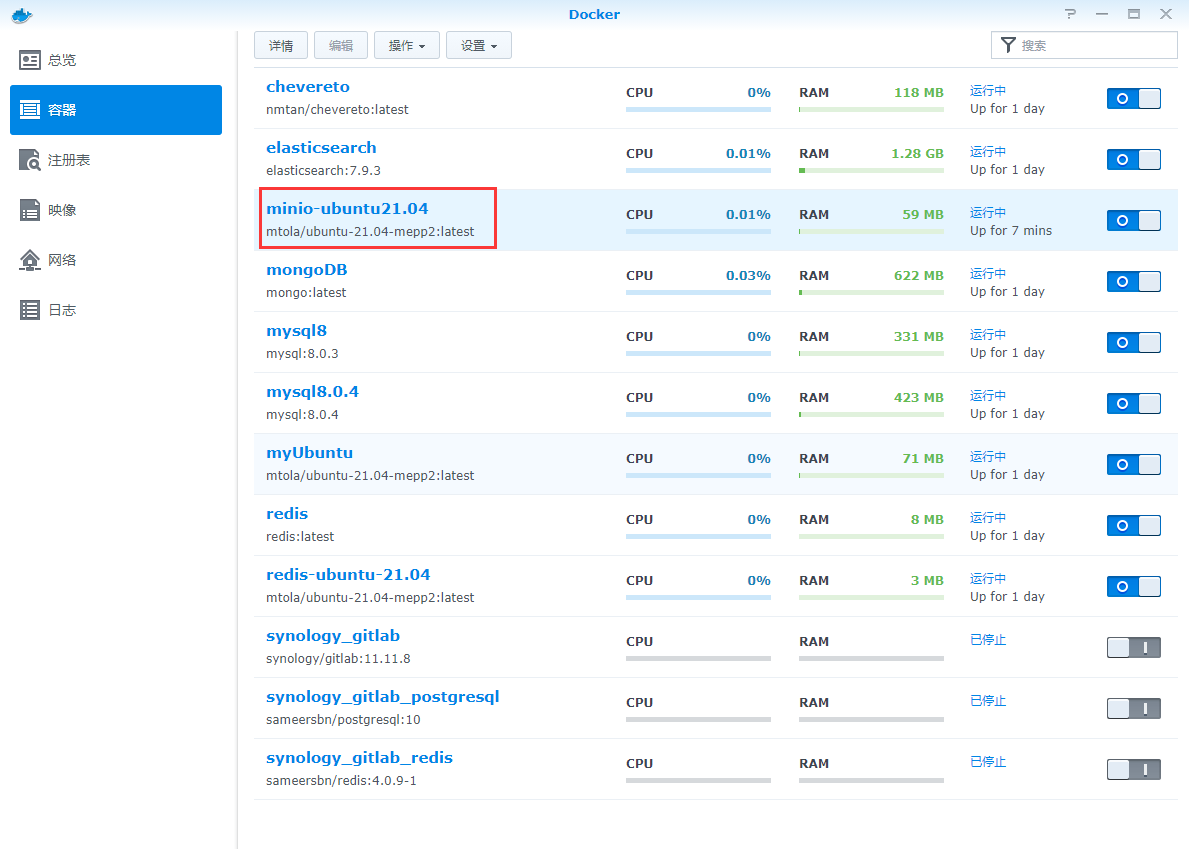Click the 网络 network sidebar icon
Viewport: 1189px width, 849px height.
pos(30,260)
